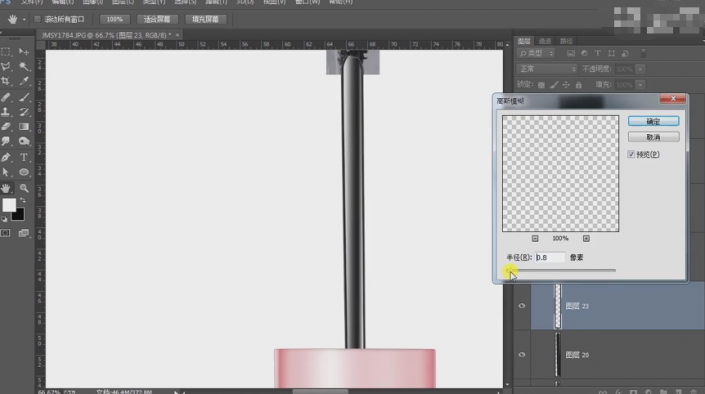Filter layers by adjustment layer icon
This screenshot has width=705, height=394.
[584, 54]
